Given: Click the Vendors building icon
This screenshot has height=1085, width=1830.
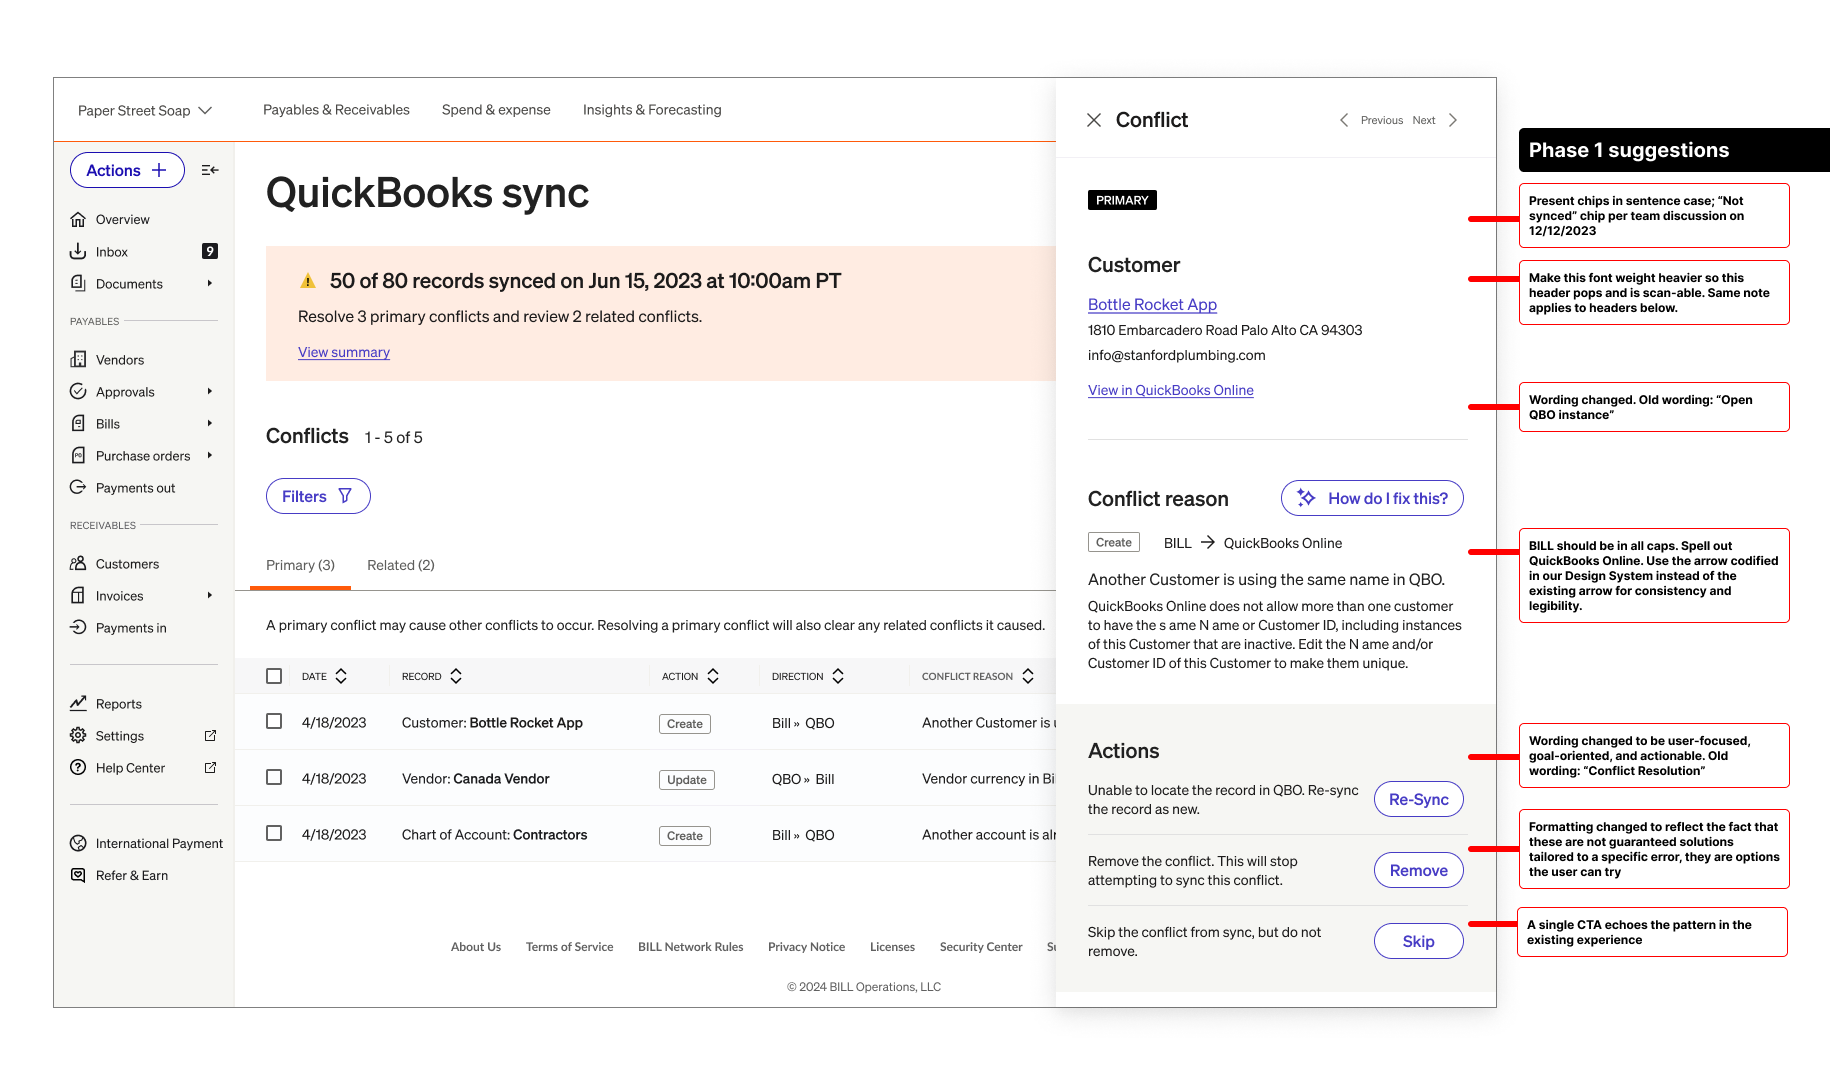Looking at the screenshot, I should (78, 359).
